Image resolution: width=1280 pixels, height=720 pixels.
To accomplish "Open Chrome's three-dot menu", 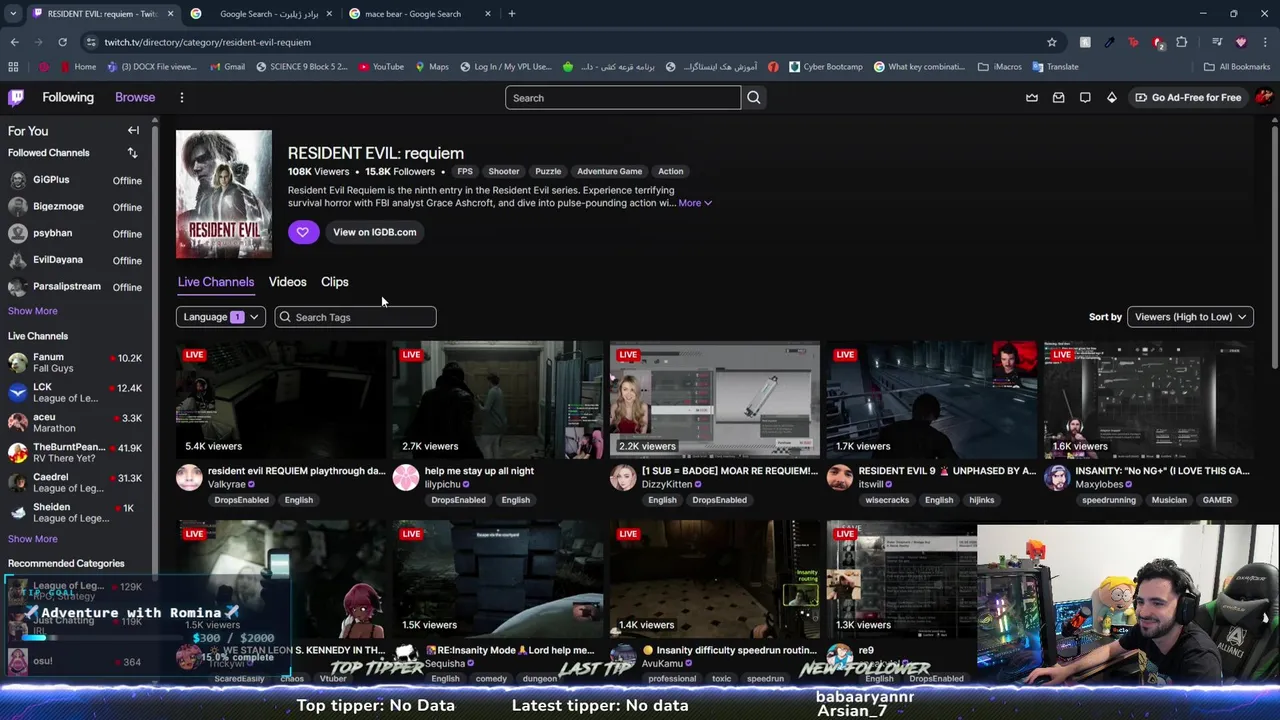I will point(1265,42).
